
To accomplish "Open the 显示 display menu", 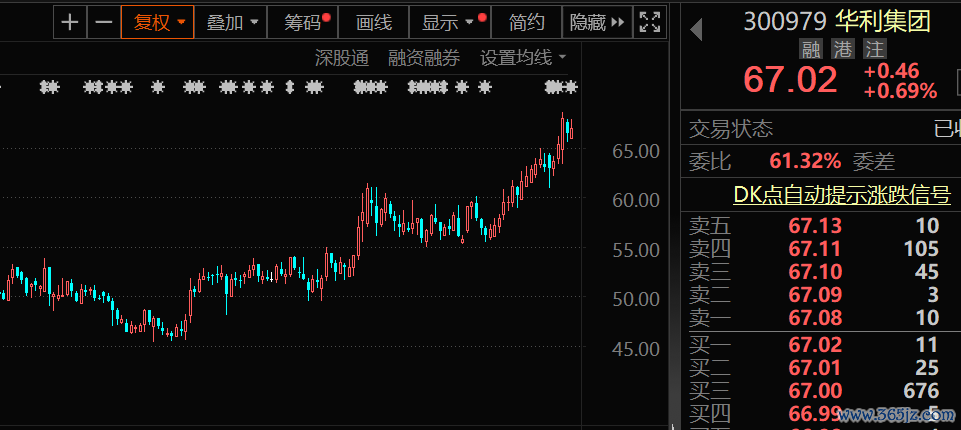I will click(x=447, y=22).
